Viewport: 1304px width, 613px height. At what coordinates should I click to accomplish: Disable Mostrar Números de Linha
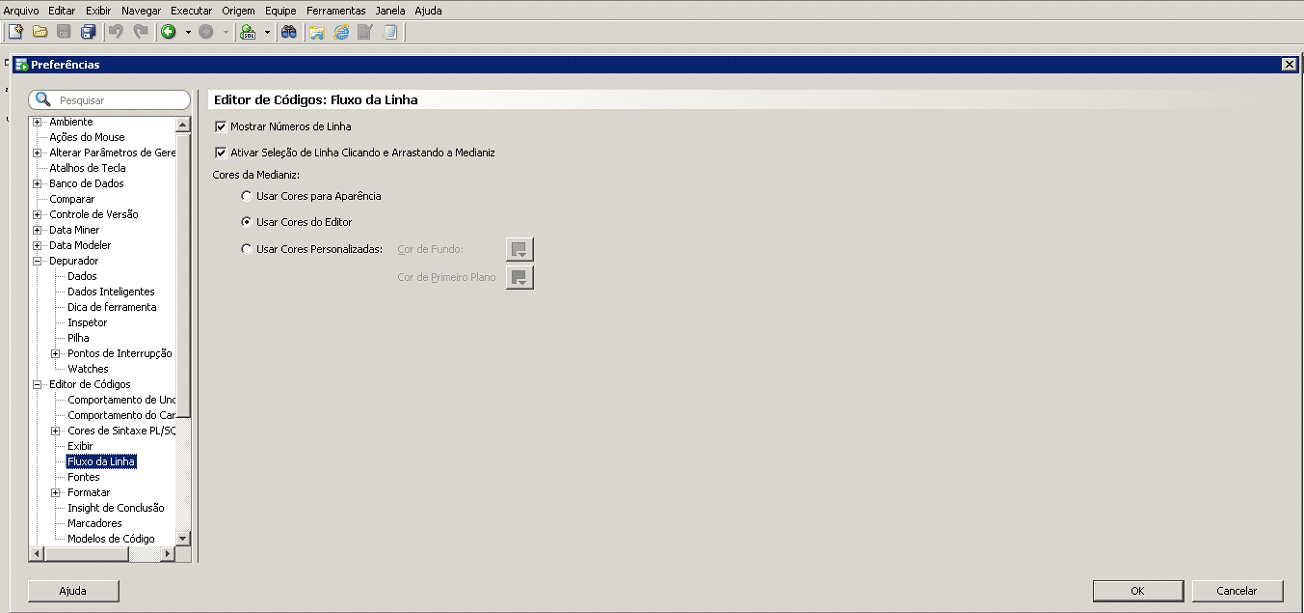(x=220, y=127)
